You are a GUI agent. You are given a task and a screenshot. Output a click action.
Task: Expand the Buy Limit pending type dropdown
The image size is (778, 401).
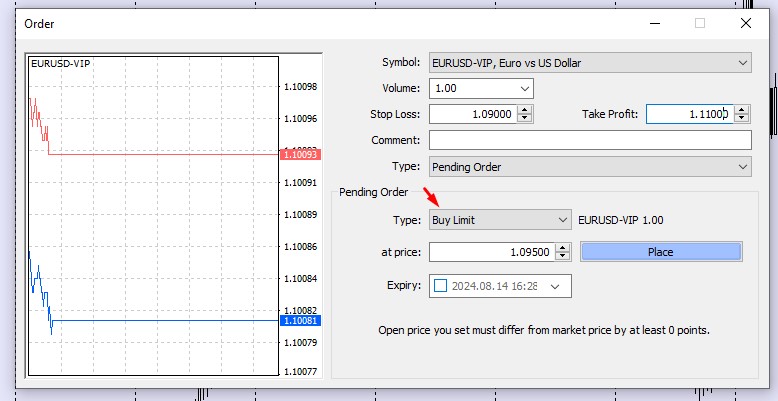point(561,220)
